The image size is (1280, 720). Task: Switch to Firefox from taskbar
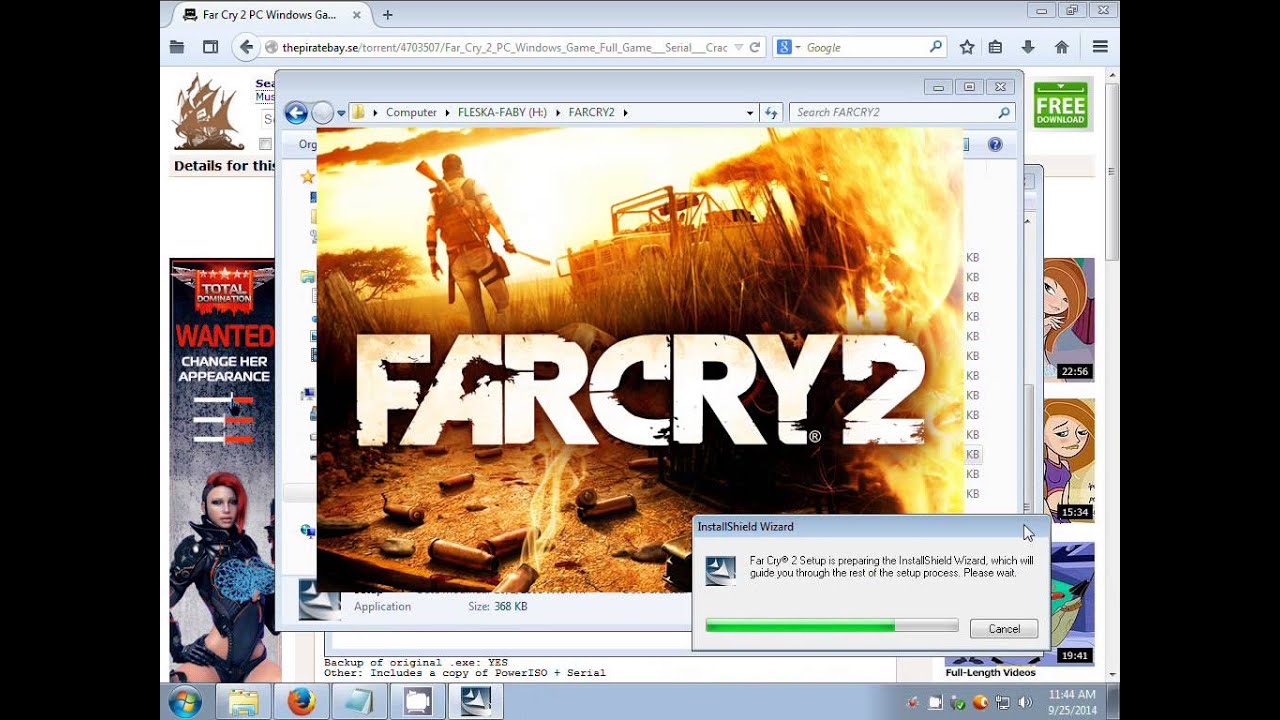[301, 702]
